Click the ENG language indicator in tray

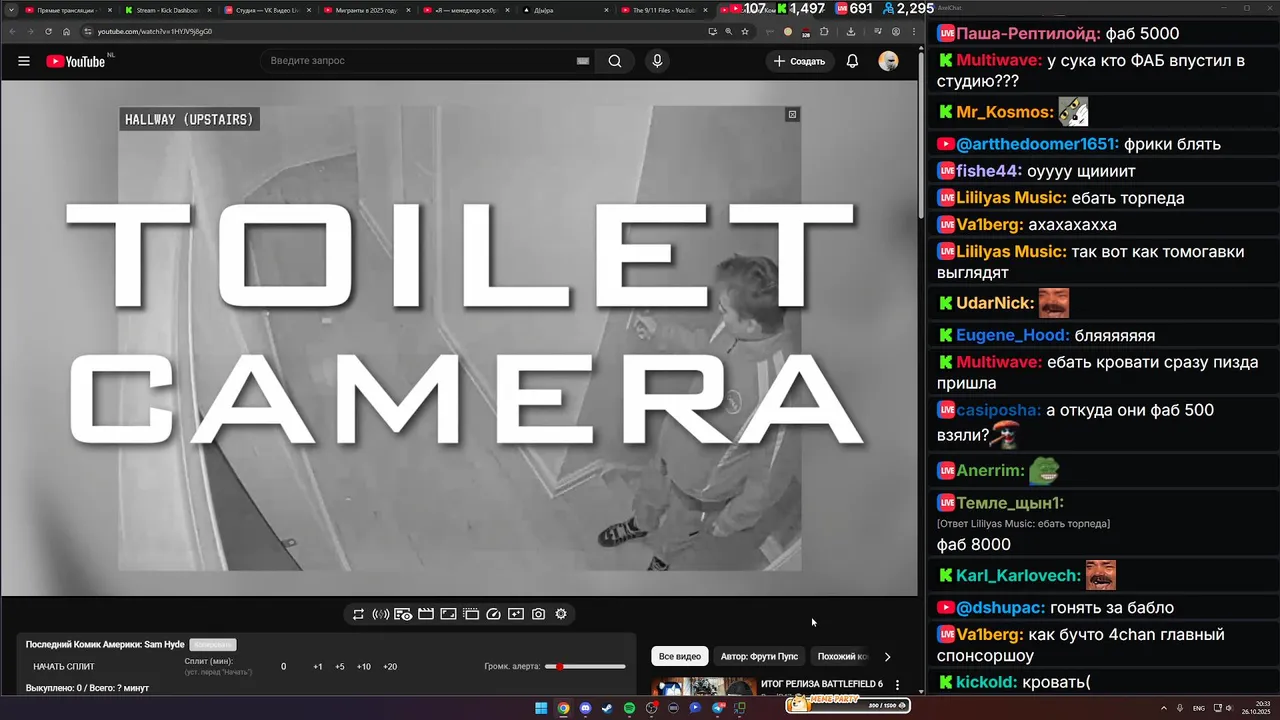(1199, 708)
